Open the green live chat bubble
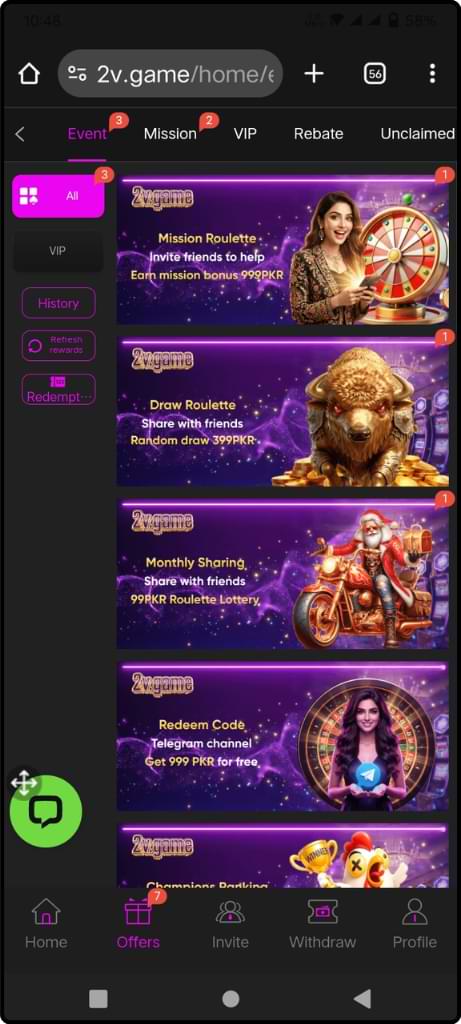This screenshot has height=1024, width=461. tap(46, 811)
